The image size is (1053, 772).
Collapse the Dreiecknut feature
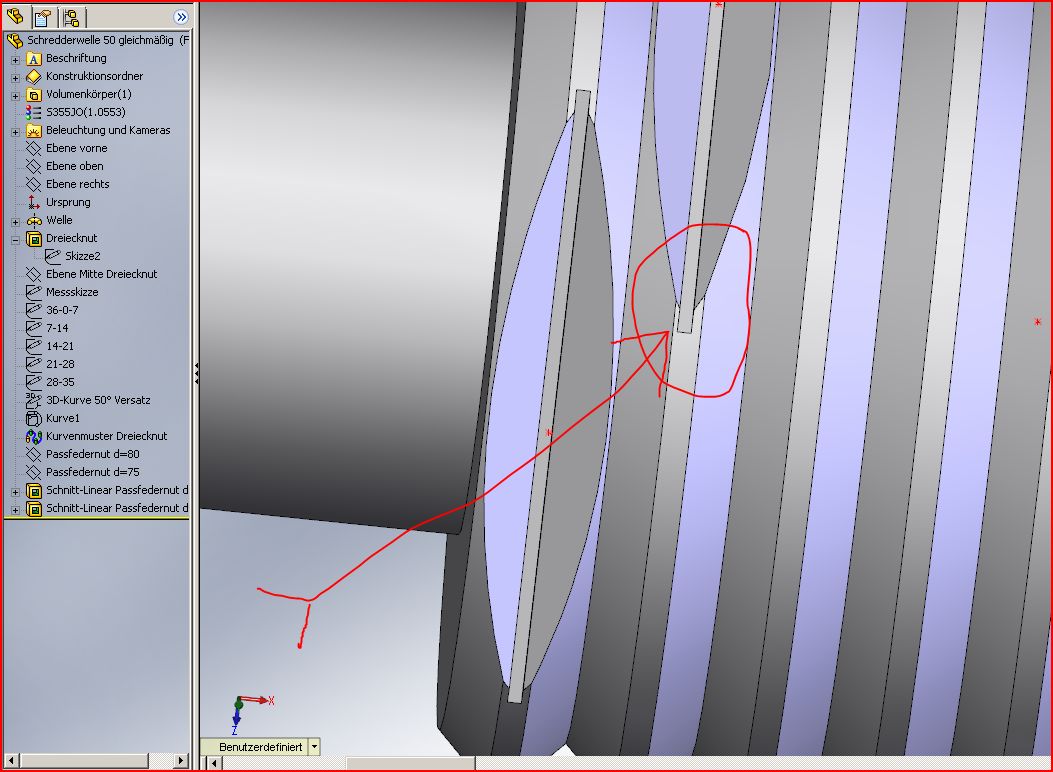pos(15,240)
